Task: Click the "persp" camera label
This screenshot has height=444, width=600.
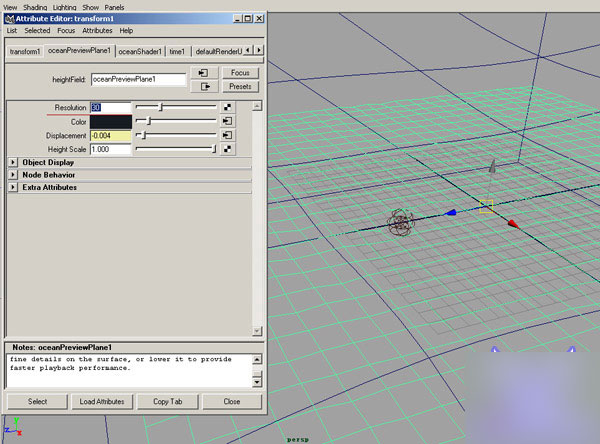Action: pos(298,440)
